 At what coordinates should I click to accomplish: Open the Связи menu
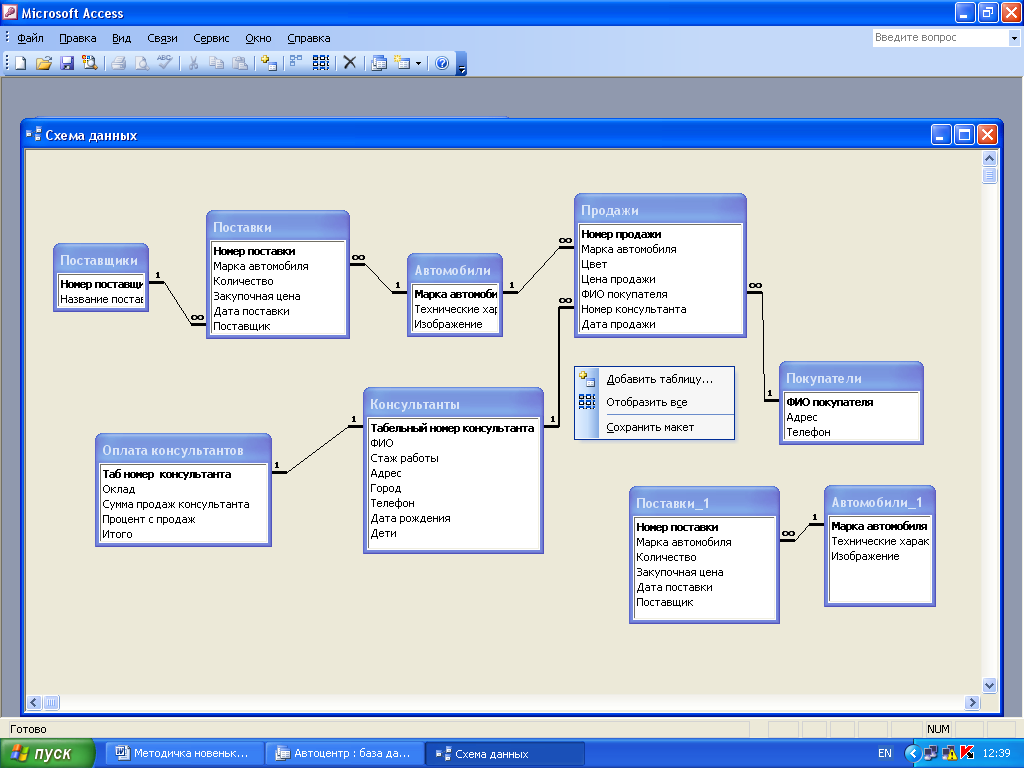(x=162, y=38)
